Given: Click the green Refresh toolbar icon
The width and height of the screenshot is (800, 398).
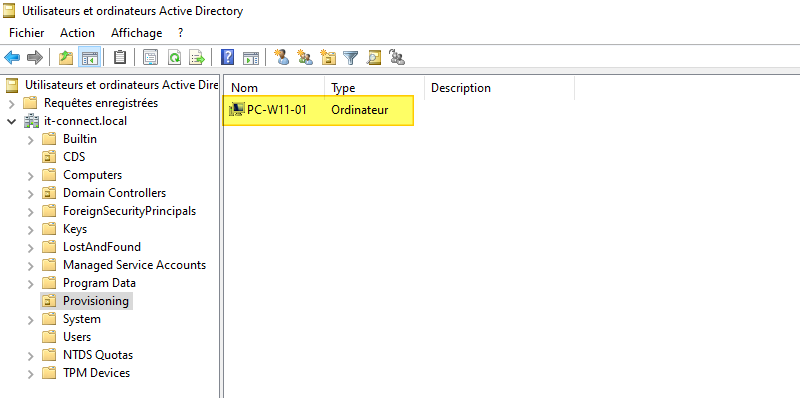Looking at the screenshot, I should click(x=174, y=57).
